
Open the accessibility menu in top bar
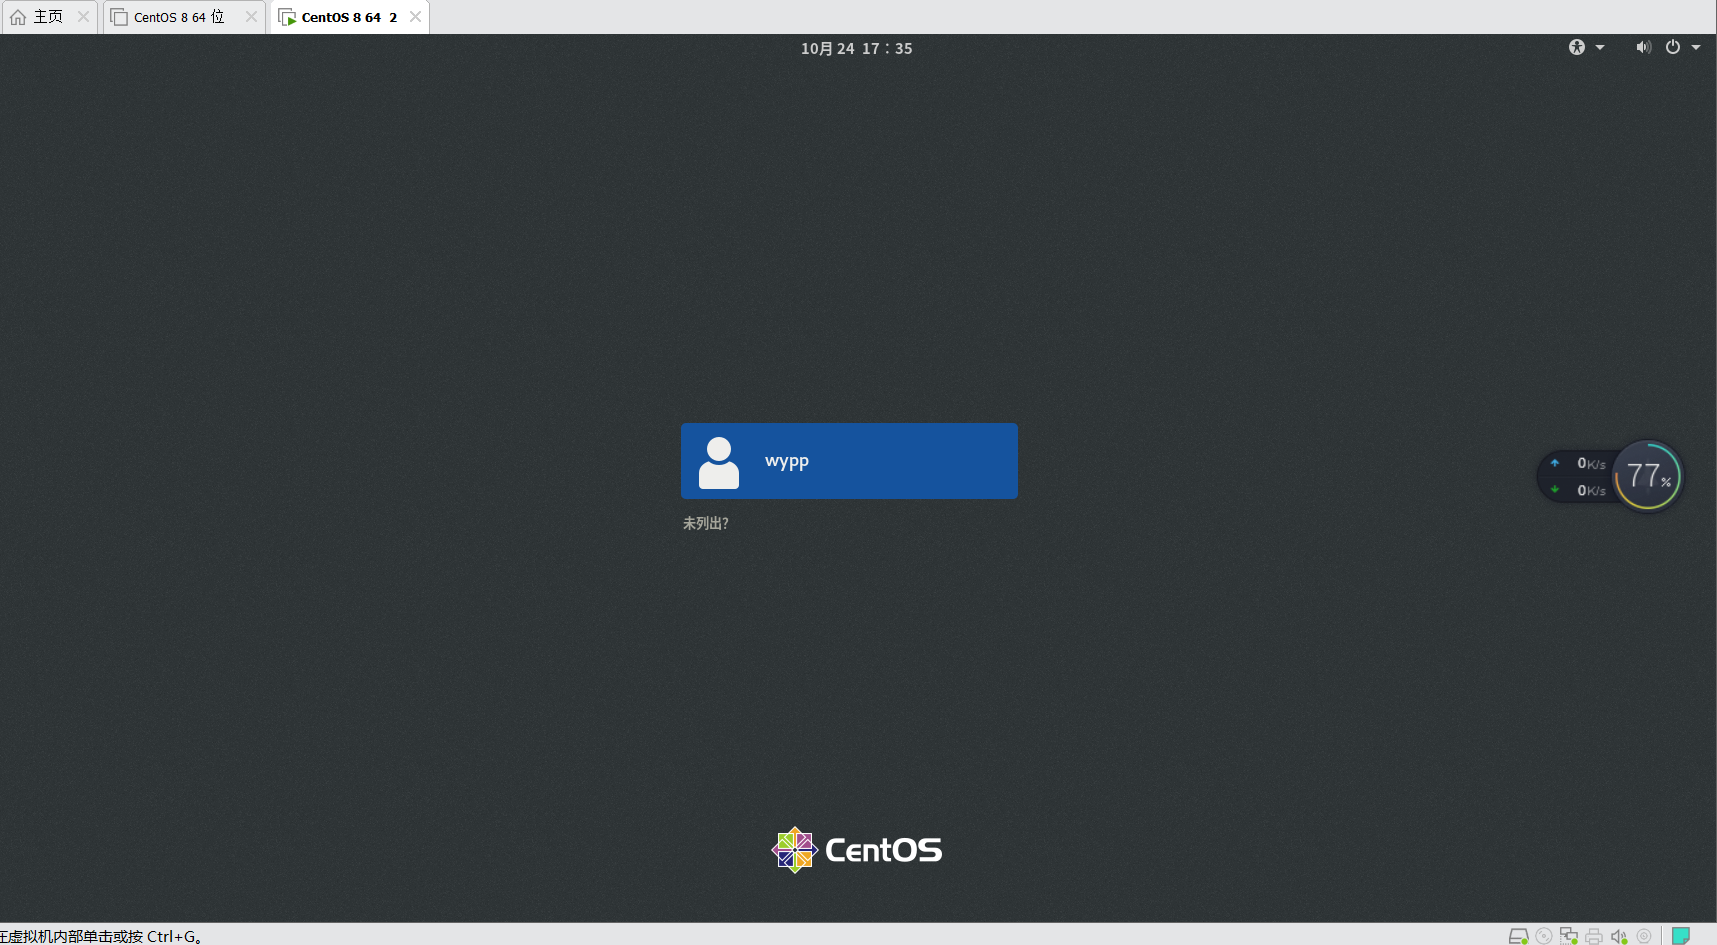pyautogui.click(x=1586, y=47)
